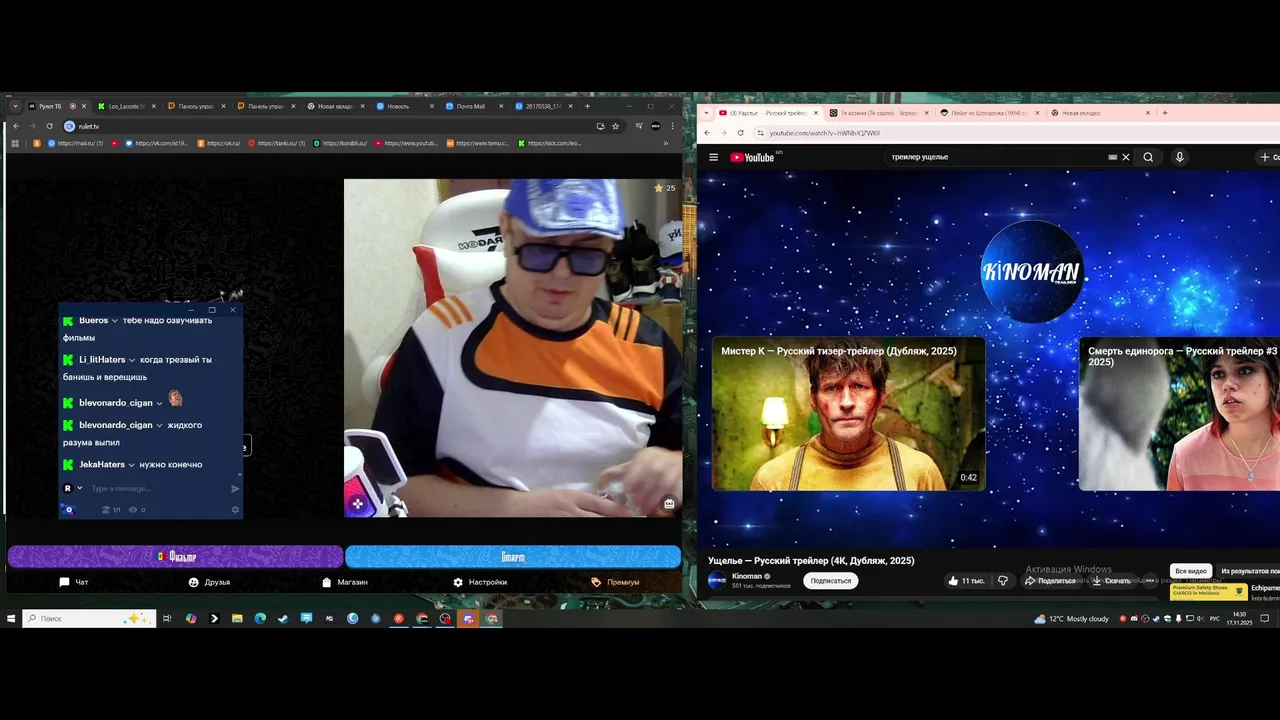Open taskbar clock showing 14:30
The height and width of the screenshot is (720, 1280).
click(x=1239, y=619)
